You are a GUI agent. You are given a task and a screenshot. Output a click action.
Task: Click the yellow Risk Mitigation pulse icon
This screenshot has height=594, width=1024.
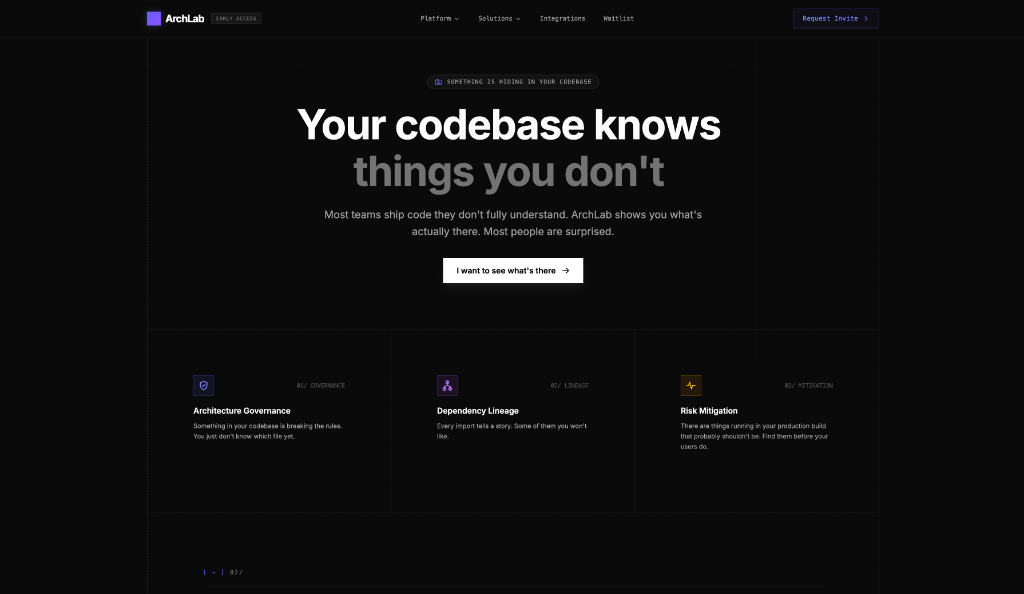coord(691,385)
